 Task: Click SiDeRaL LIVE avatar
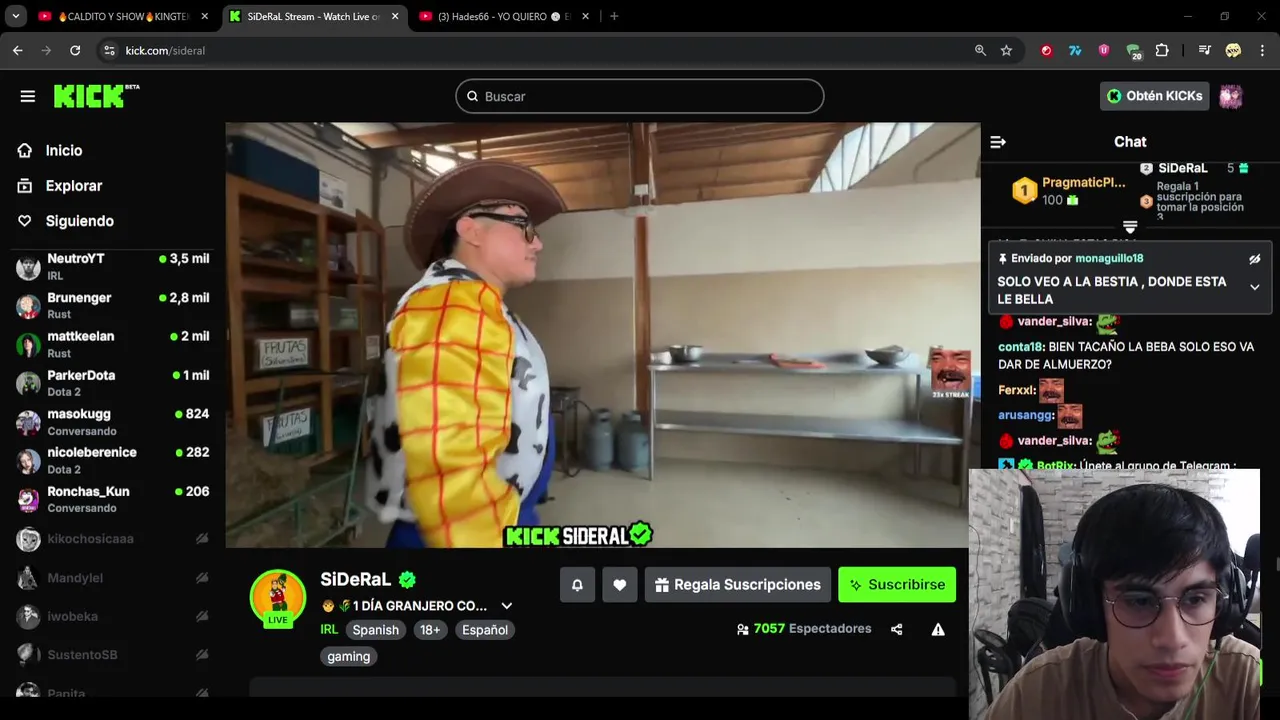tap(278, 599)
